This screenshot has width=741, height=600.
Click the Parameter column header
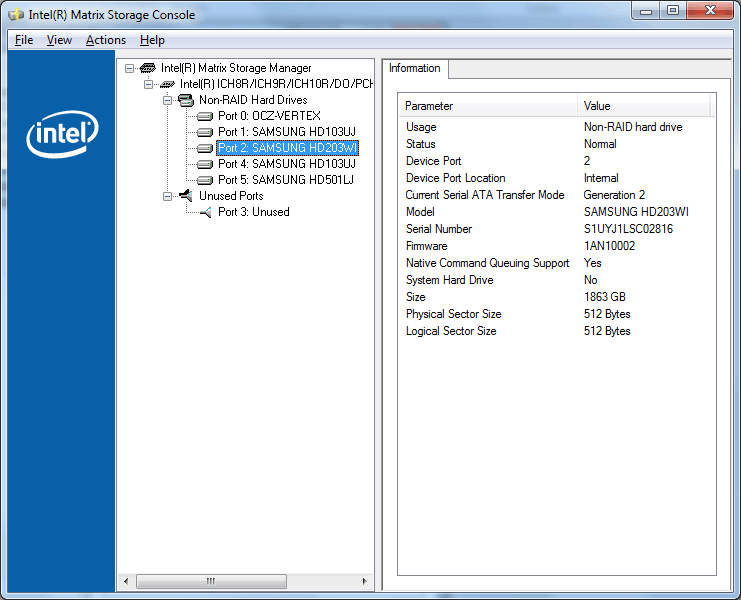tap(488, 106)
